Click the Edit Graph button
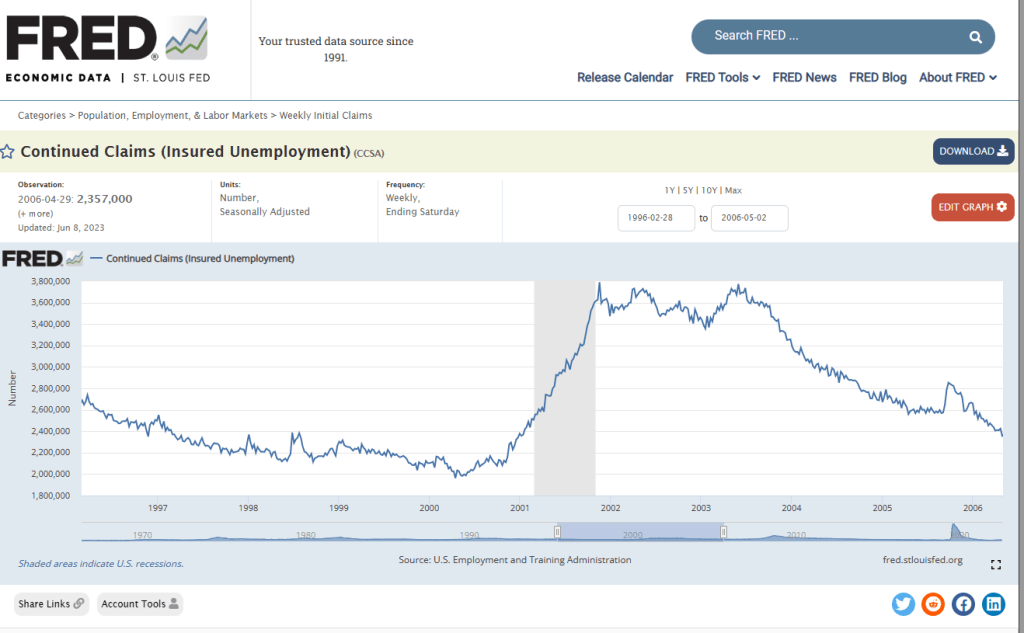This screenshot has height=633, width=1024. (972, 207)
